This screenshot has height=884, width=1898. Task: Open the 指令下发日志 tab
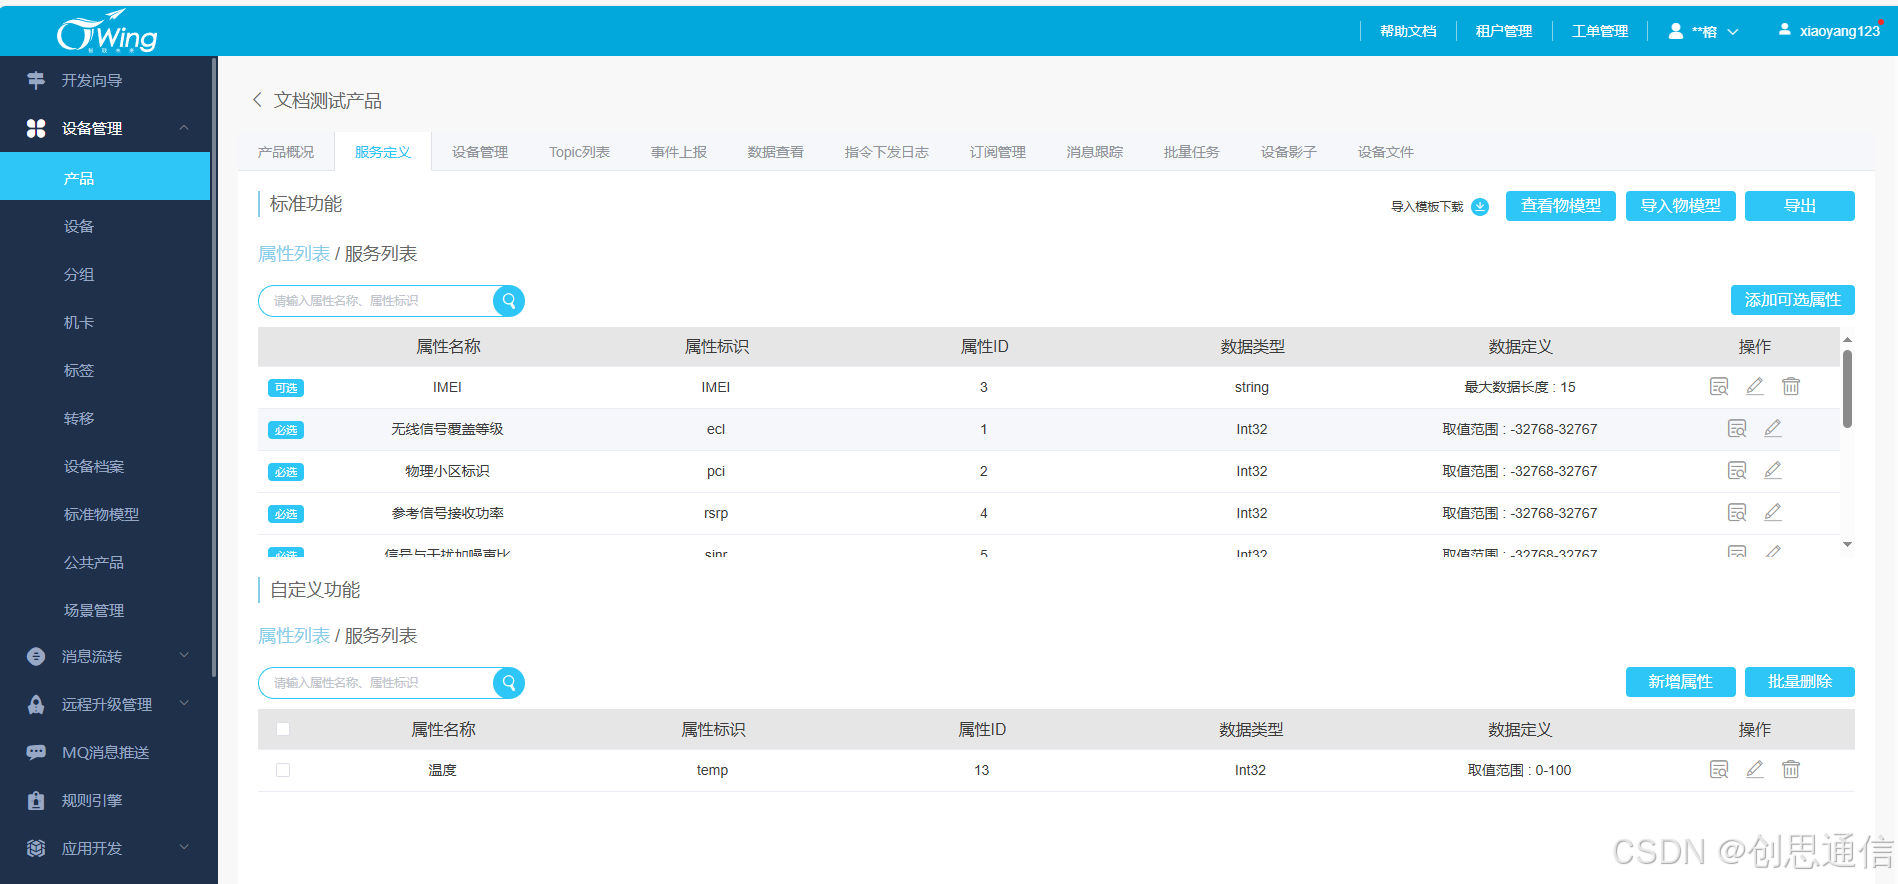click(887, 152)
